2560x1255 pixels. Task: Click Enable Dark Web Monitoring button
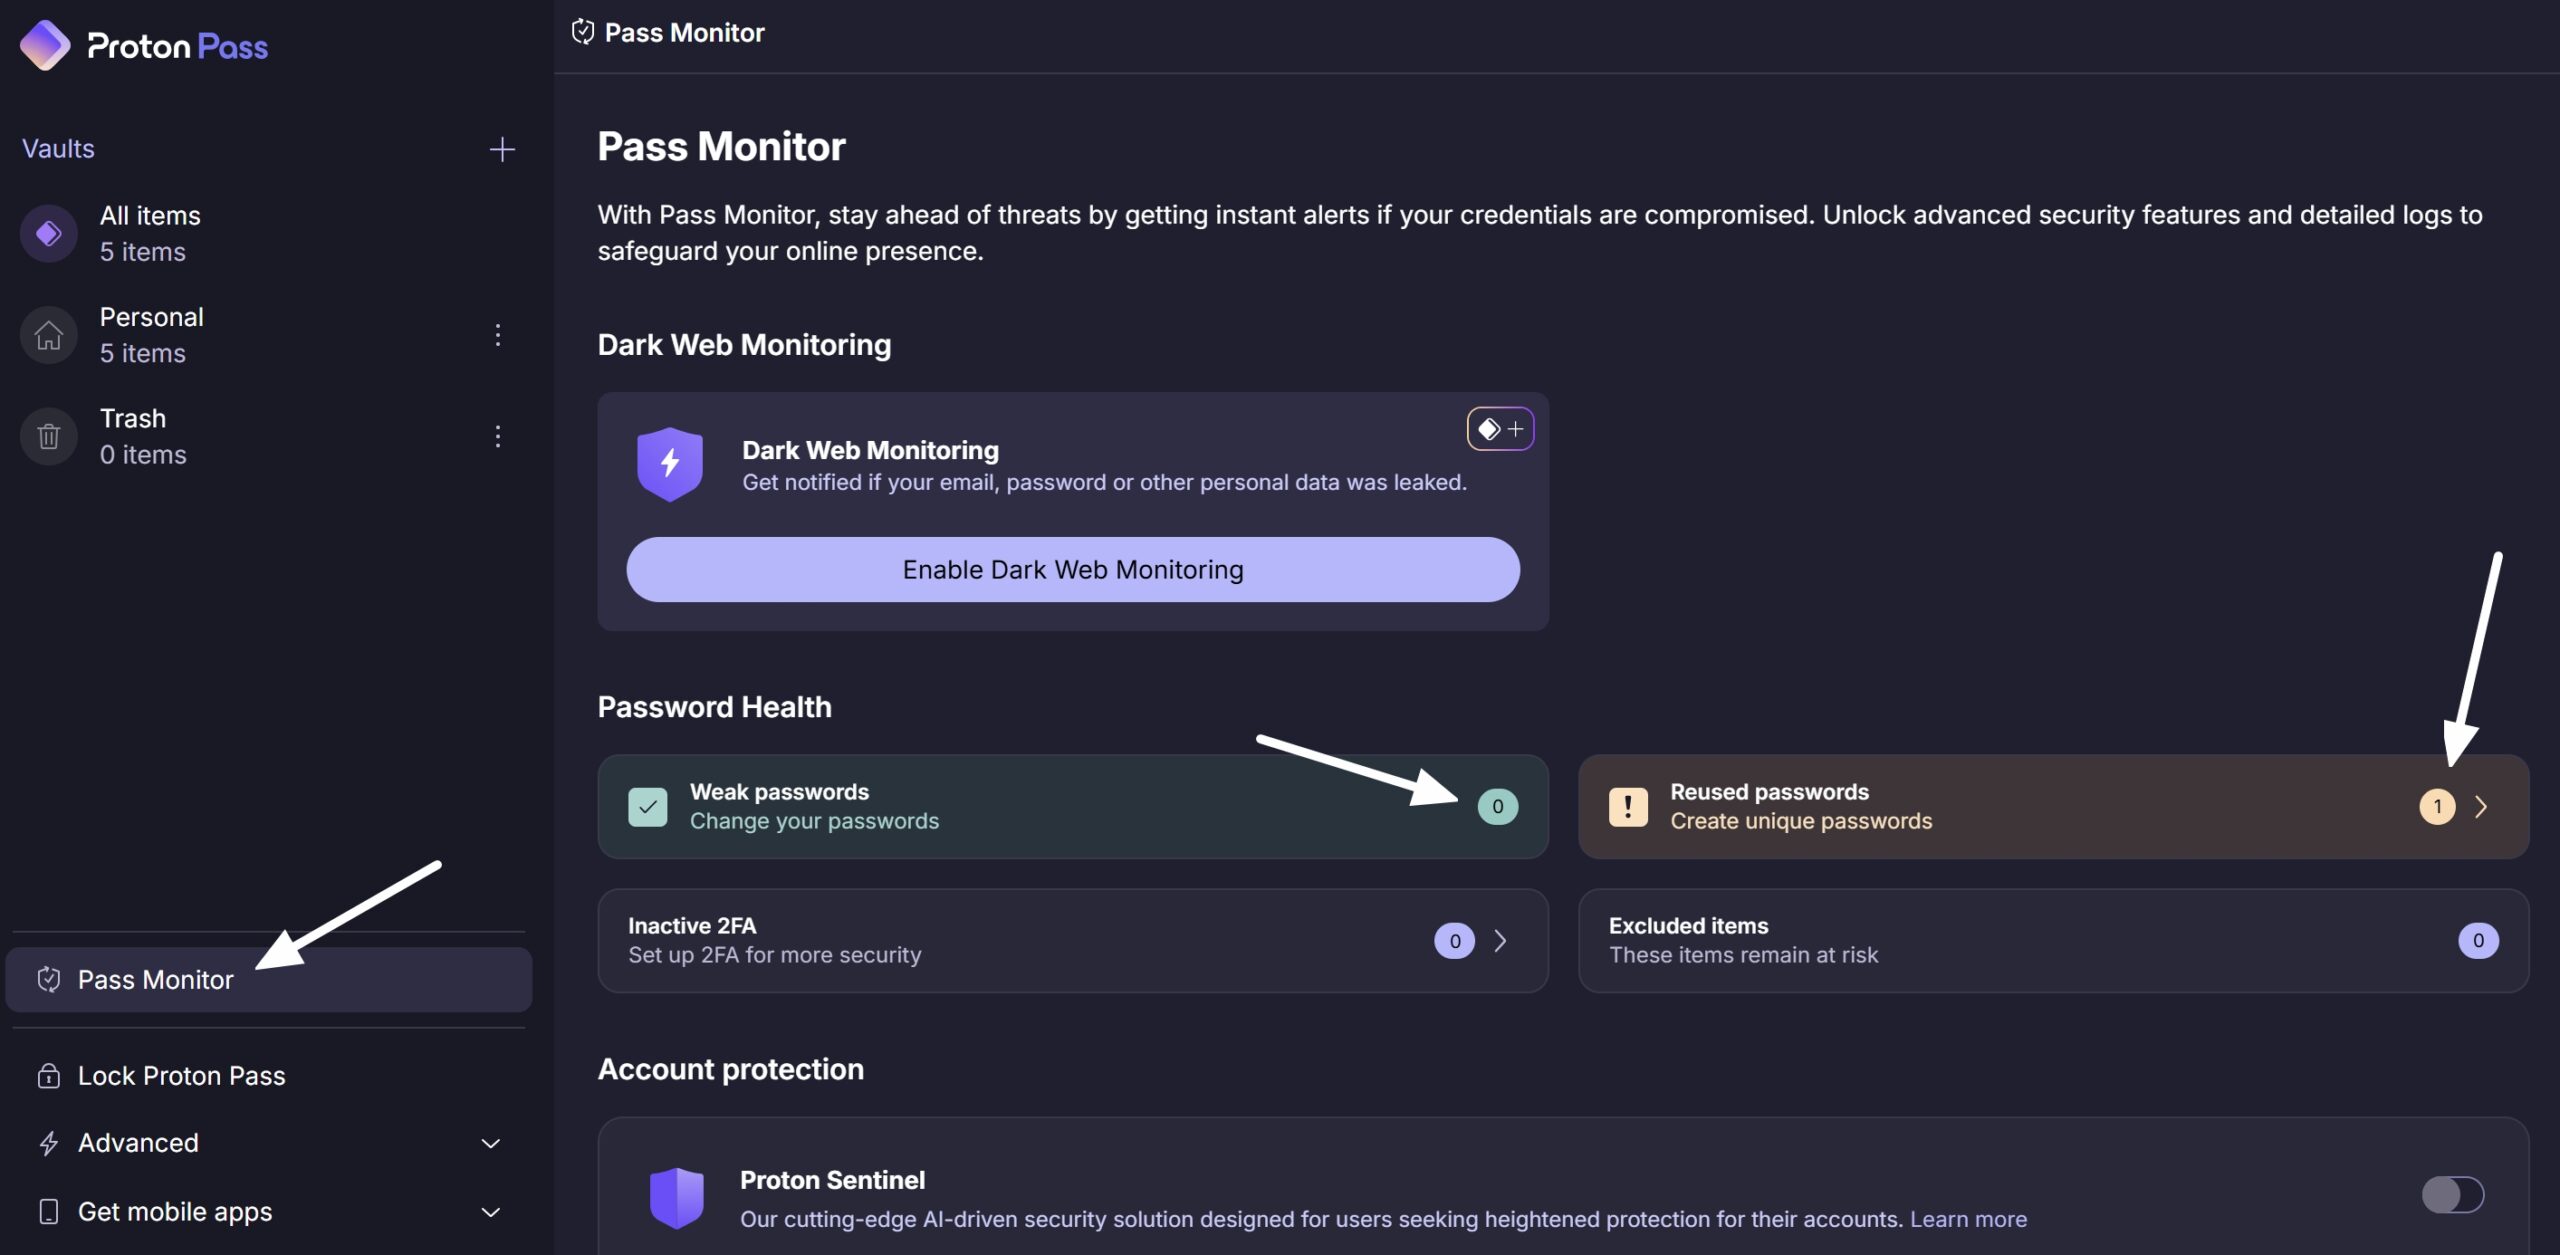coord(1073,569)
